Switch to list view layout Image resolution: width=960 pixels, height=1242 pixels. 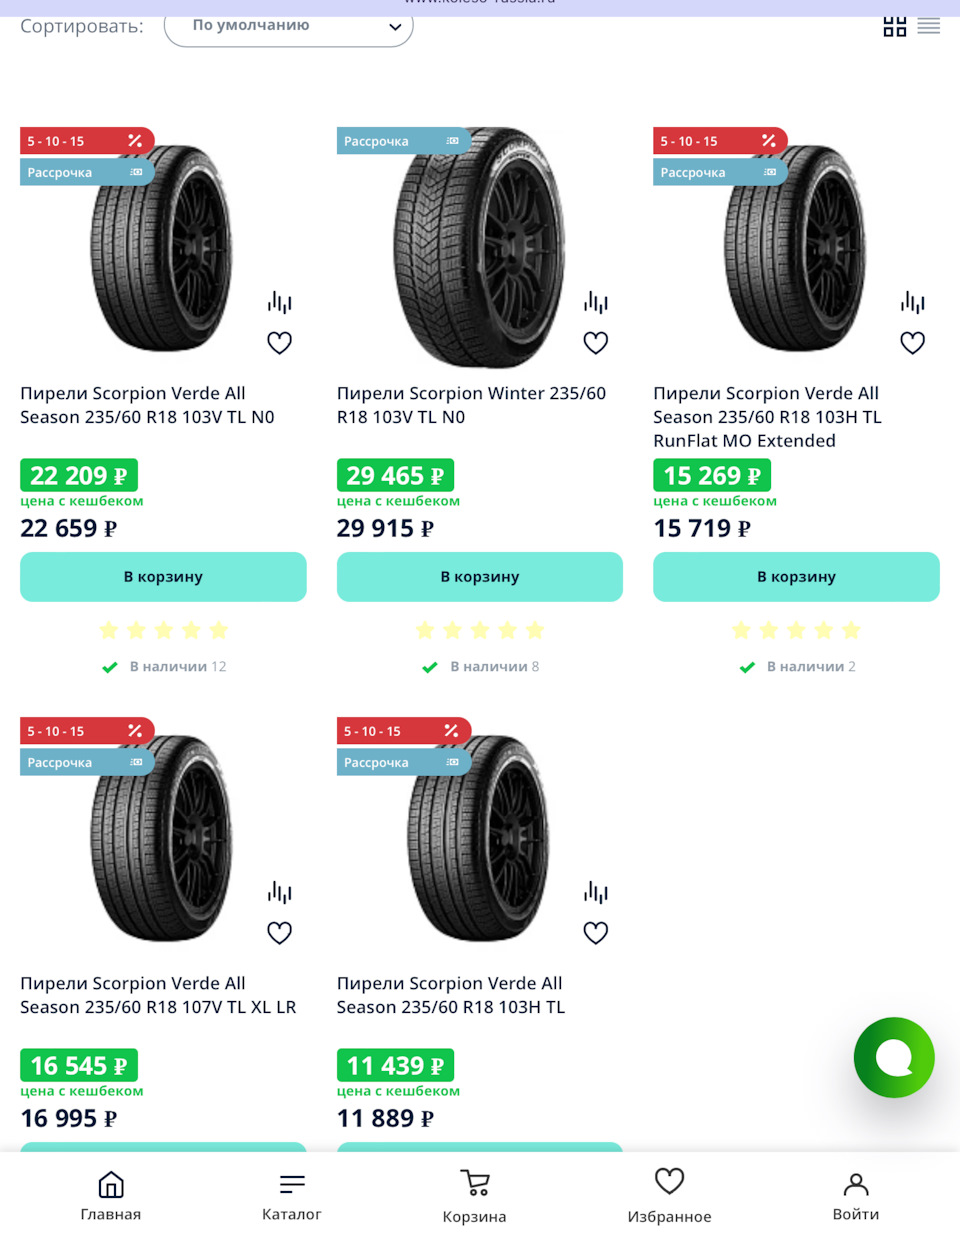[929, 27]
